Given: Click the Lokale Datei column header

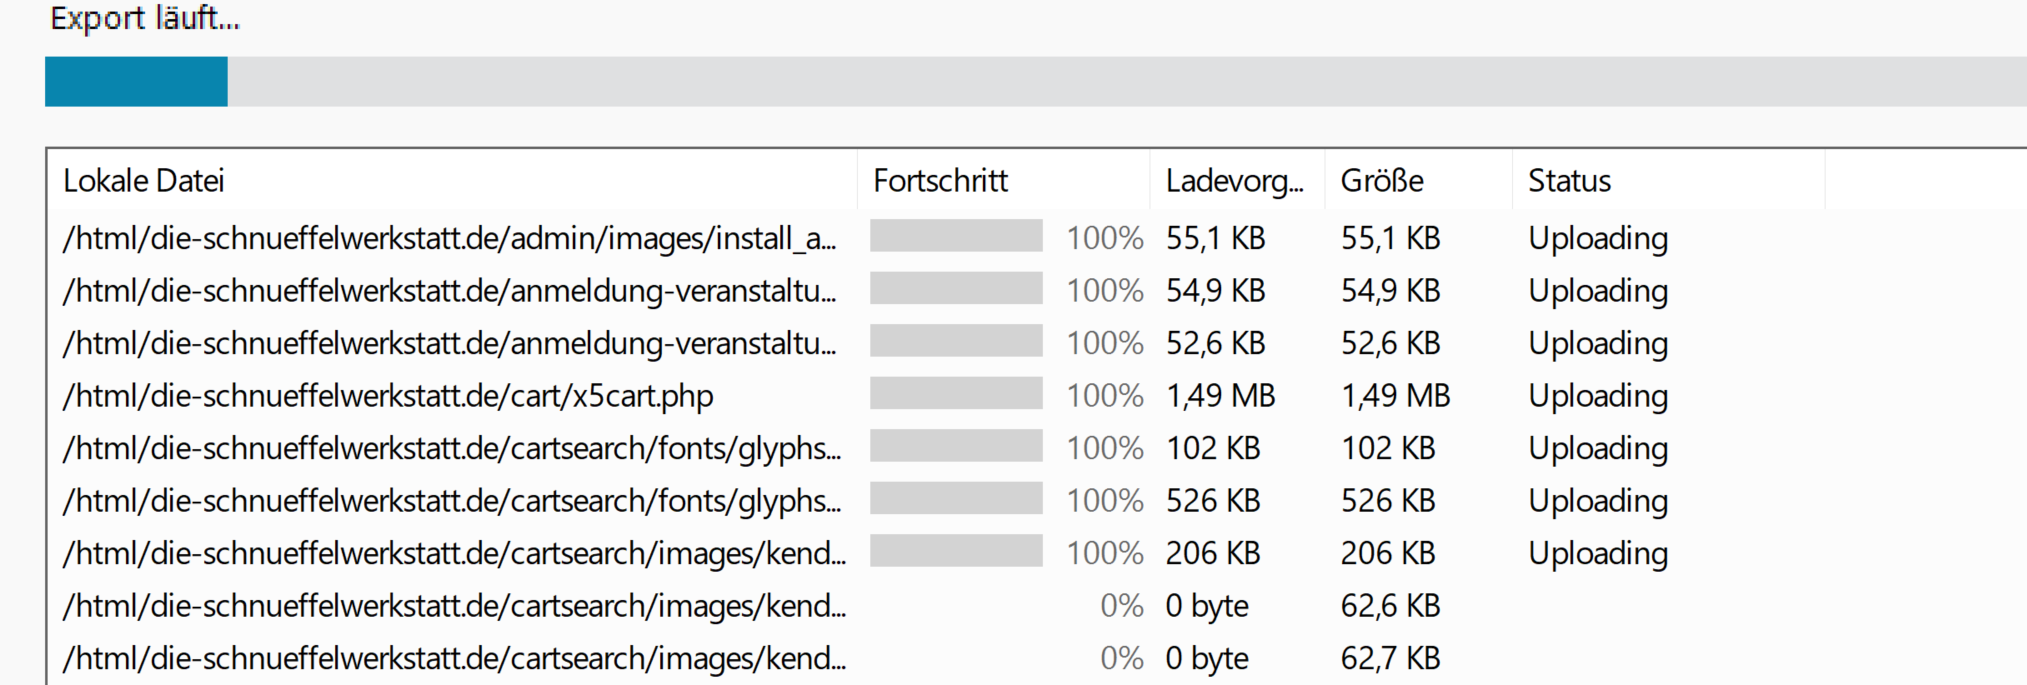Looking at the screenshot, I should coord(143,181).
